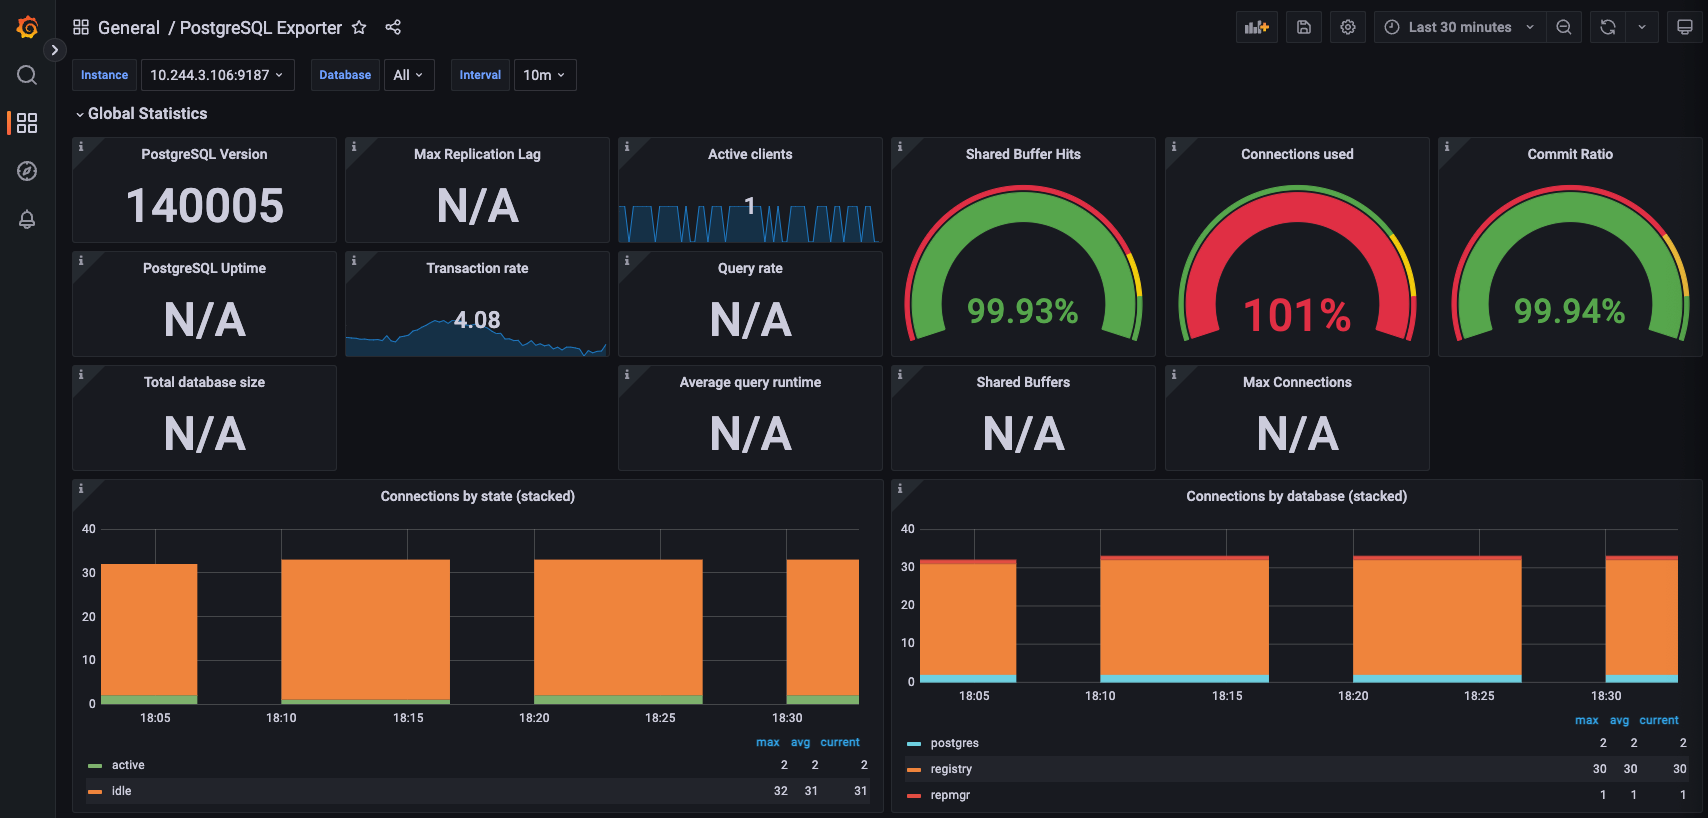Open the Interval 10m dropdown
Image resolution: width=1708 pixels, height=818 pixels.
tap(544, 75)
